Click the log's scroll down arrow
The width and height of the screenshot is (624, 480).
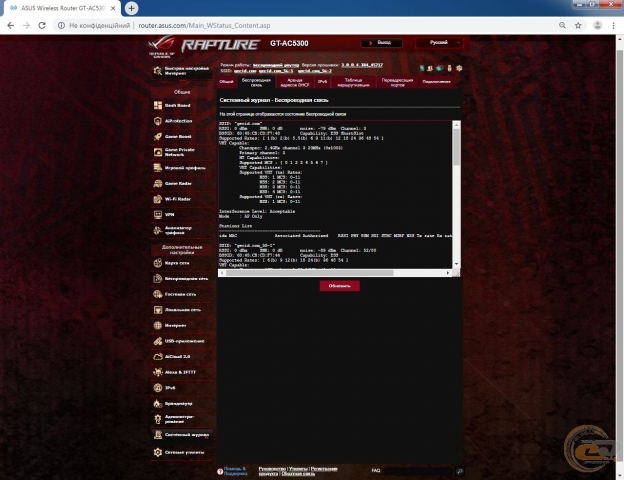(x=456, y=264)
